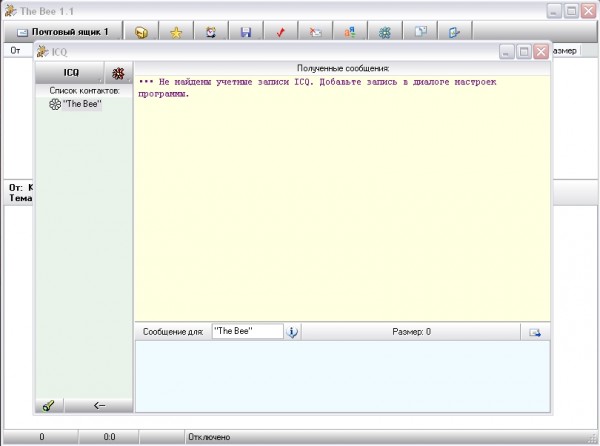Click the blue info icon beside recipient field
Screen dimensions: 600x446
click(x=292, y=332)
